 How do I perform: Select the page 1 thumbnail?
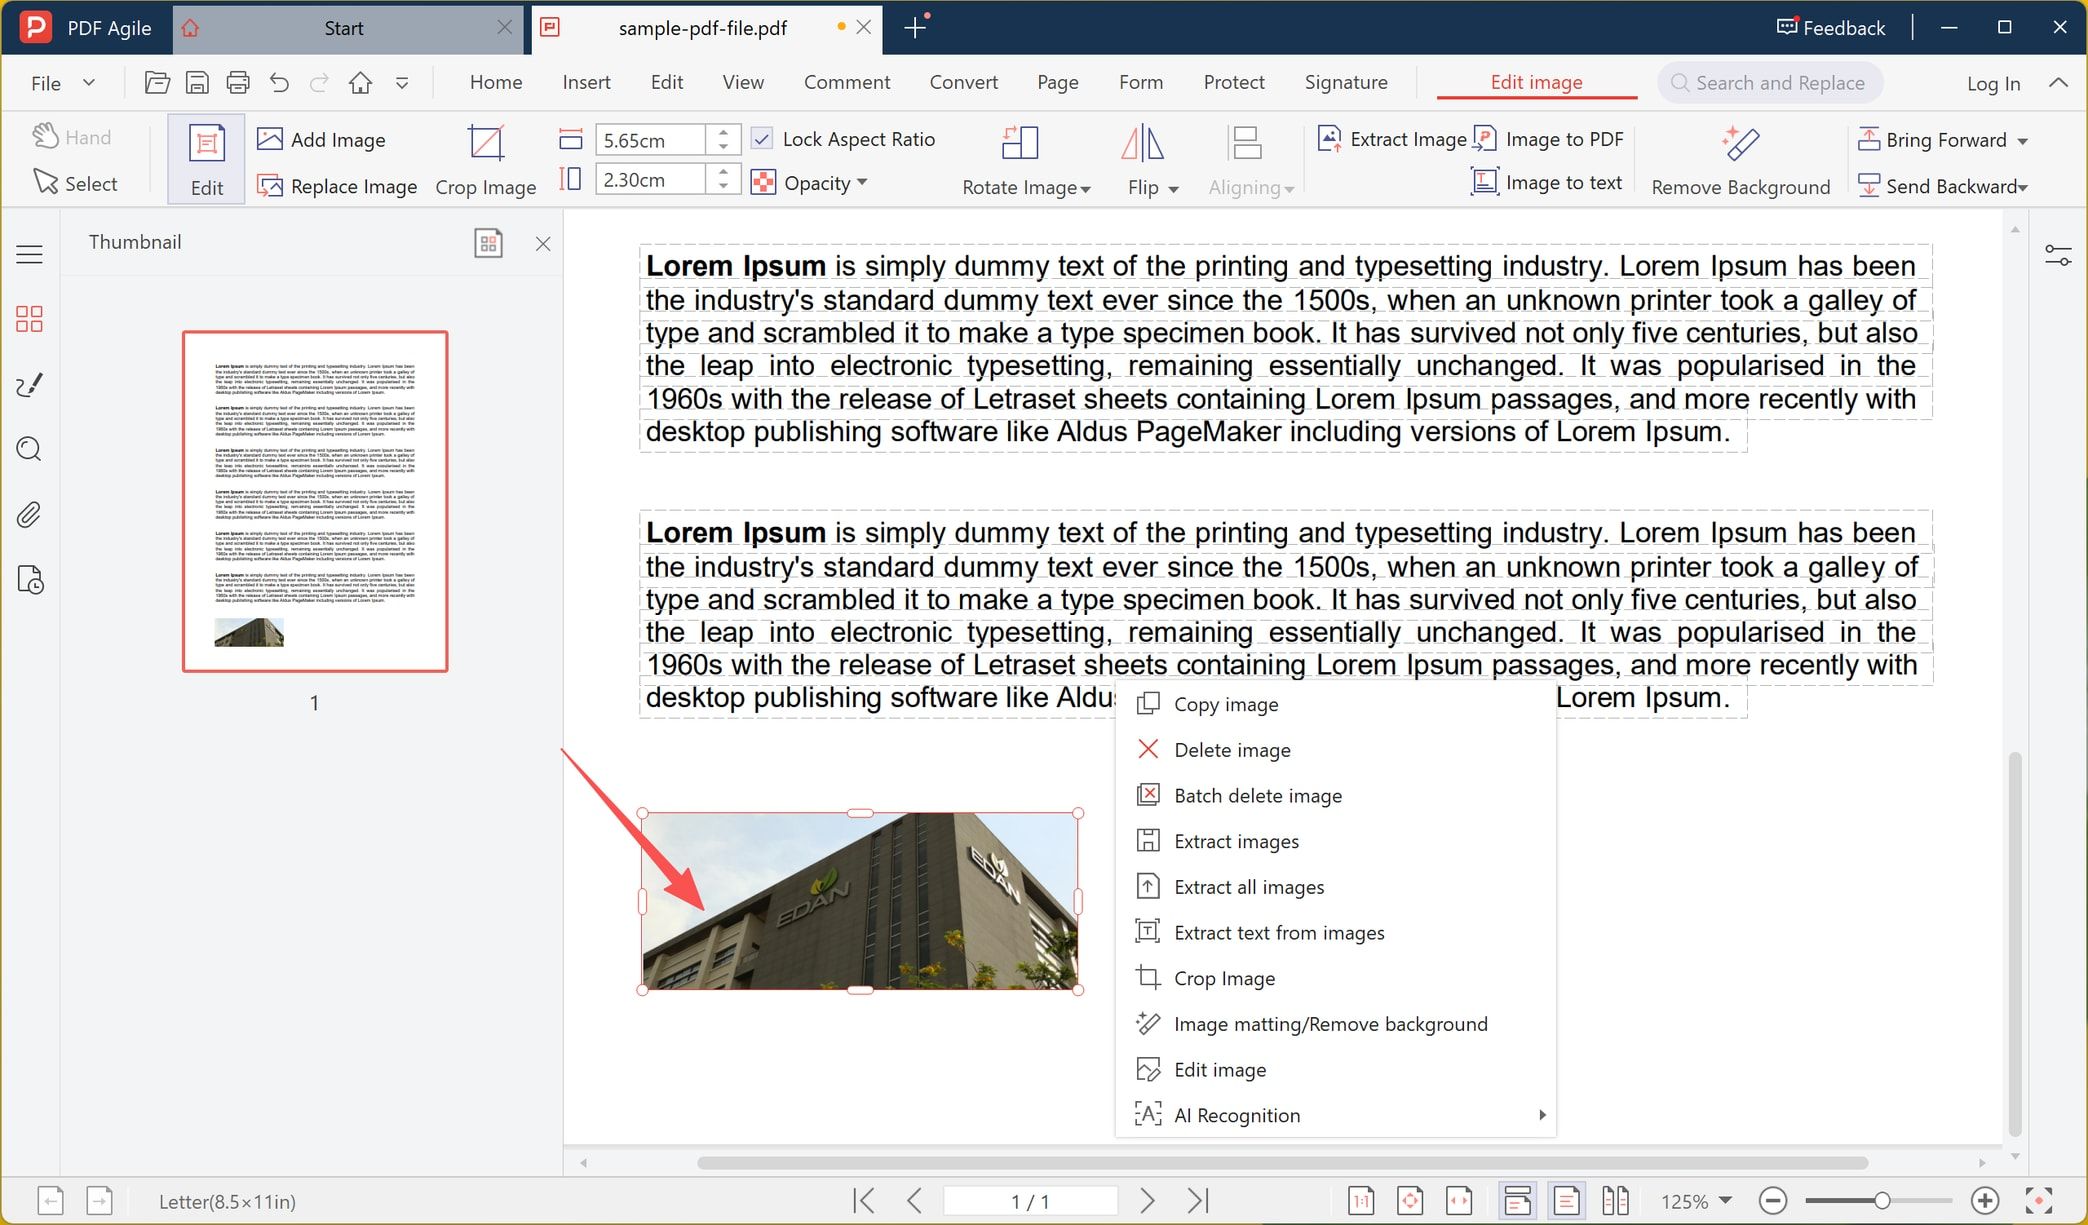point(315,501)
